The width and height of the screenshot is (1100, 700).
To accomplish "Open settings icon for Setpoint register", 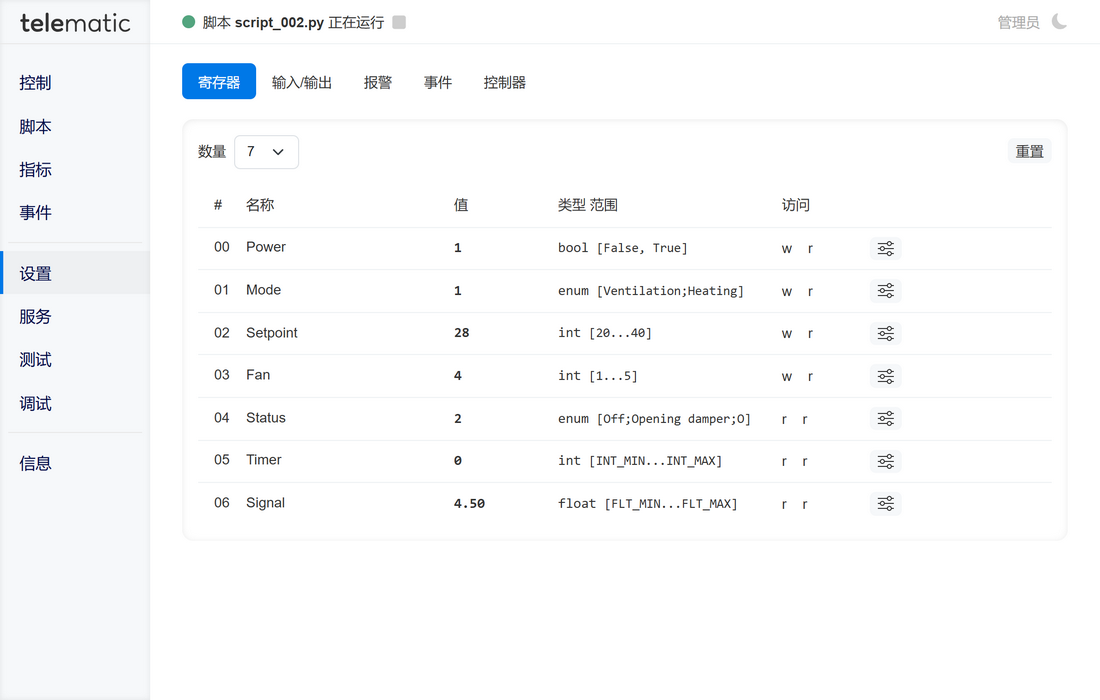I will coord(885,334).
